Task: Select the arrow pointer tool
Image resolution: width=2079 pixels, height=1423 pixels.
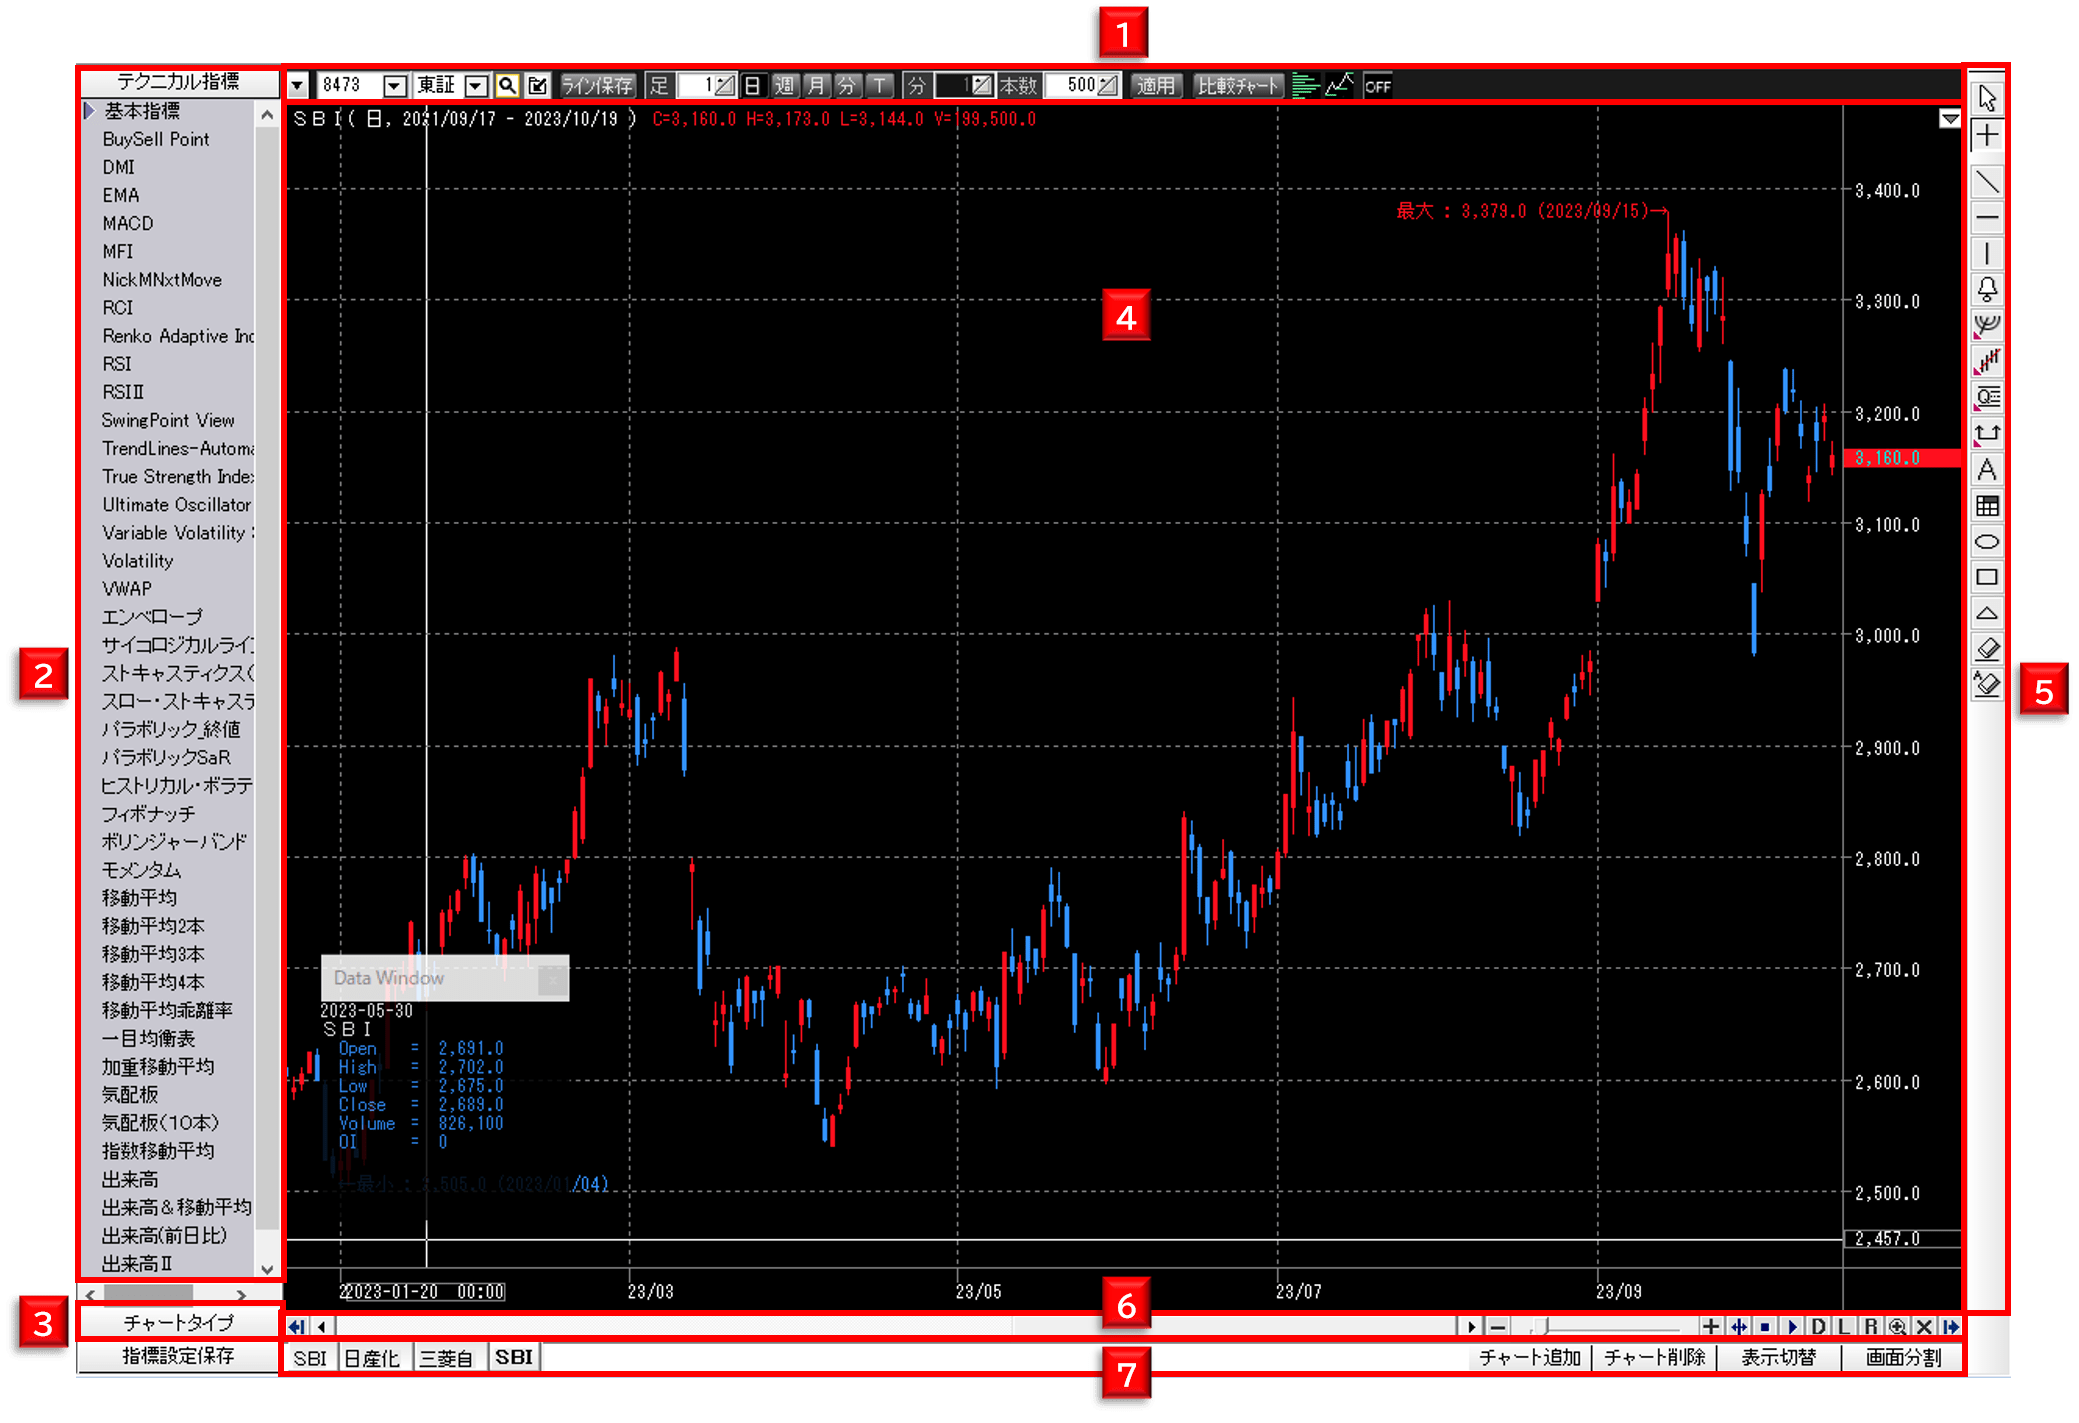Action: (1986, 98)
